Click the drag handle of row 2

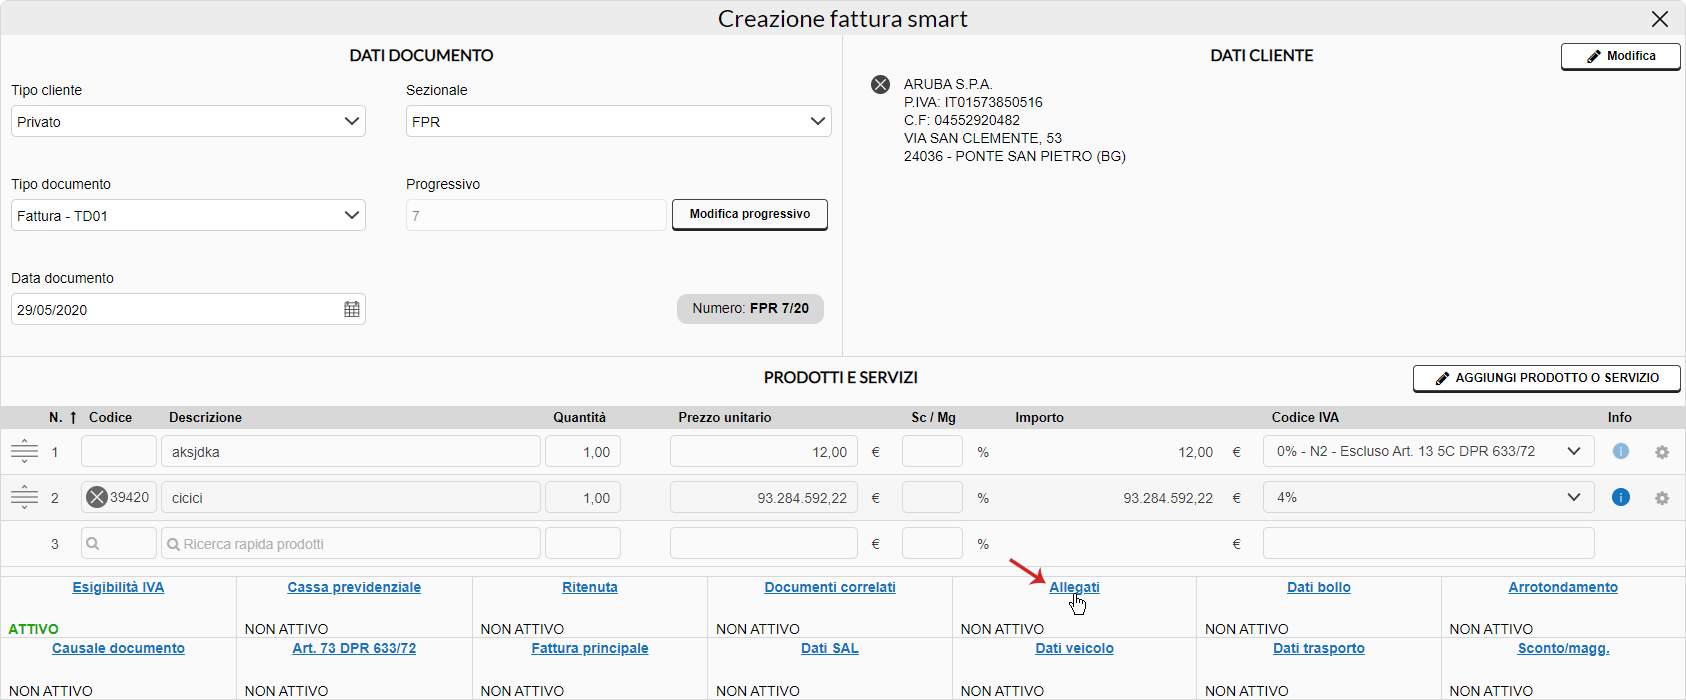tap(24, 498)
